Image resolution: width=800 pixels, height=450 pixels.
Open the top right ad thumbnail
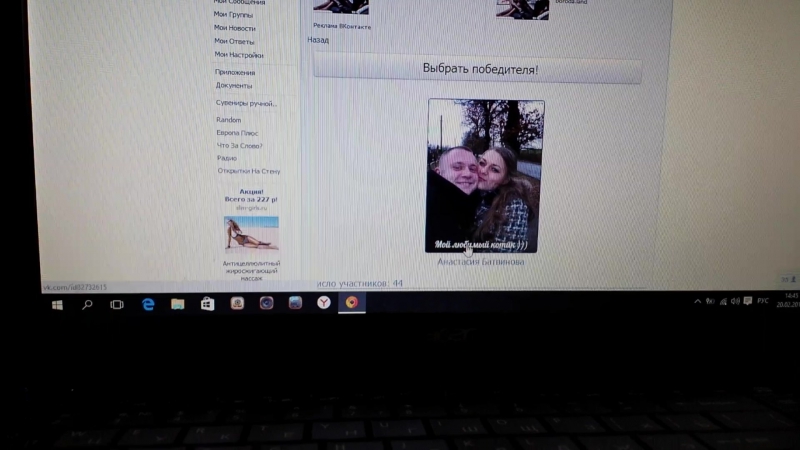(522, 10)
